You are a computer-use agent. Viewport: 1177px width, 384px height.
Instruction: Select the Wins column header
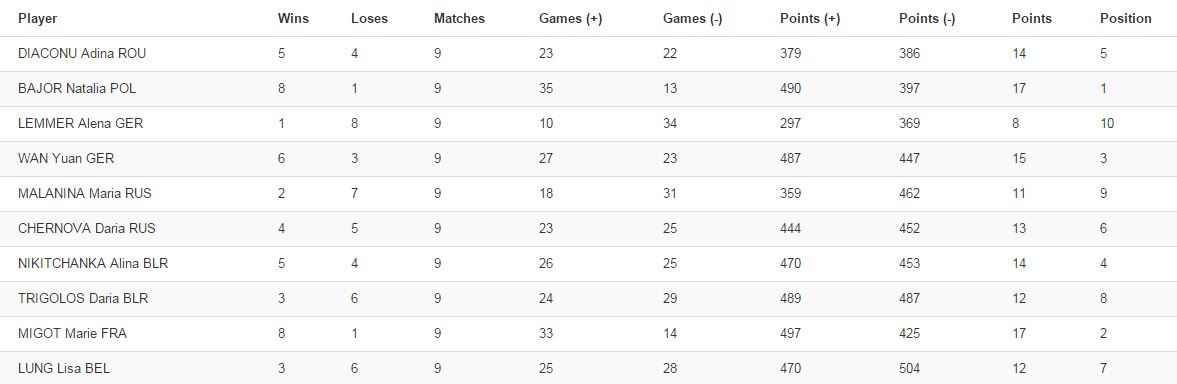[293, 19]
